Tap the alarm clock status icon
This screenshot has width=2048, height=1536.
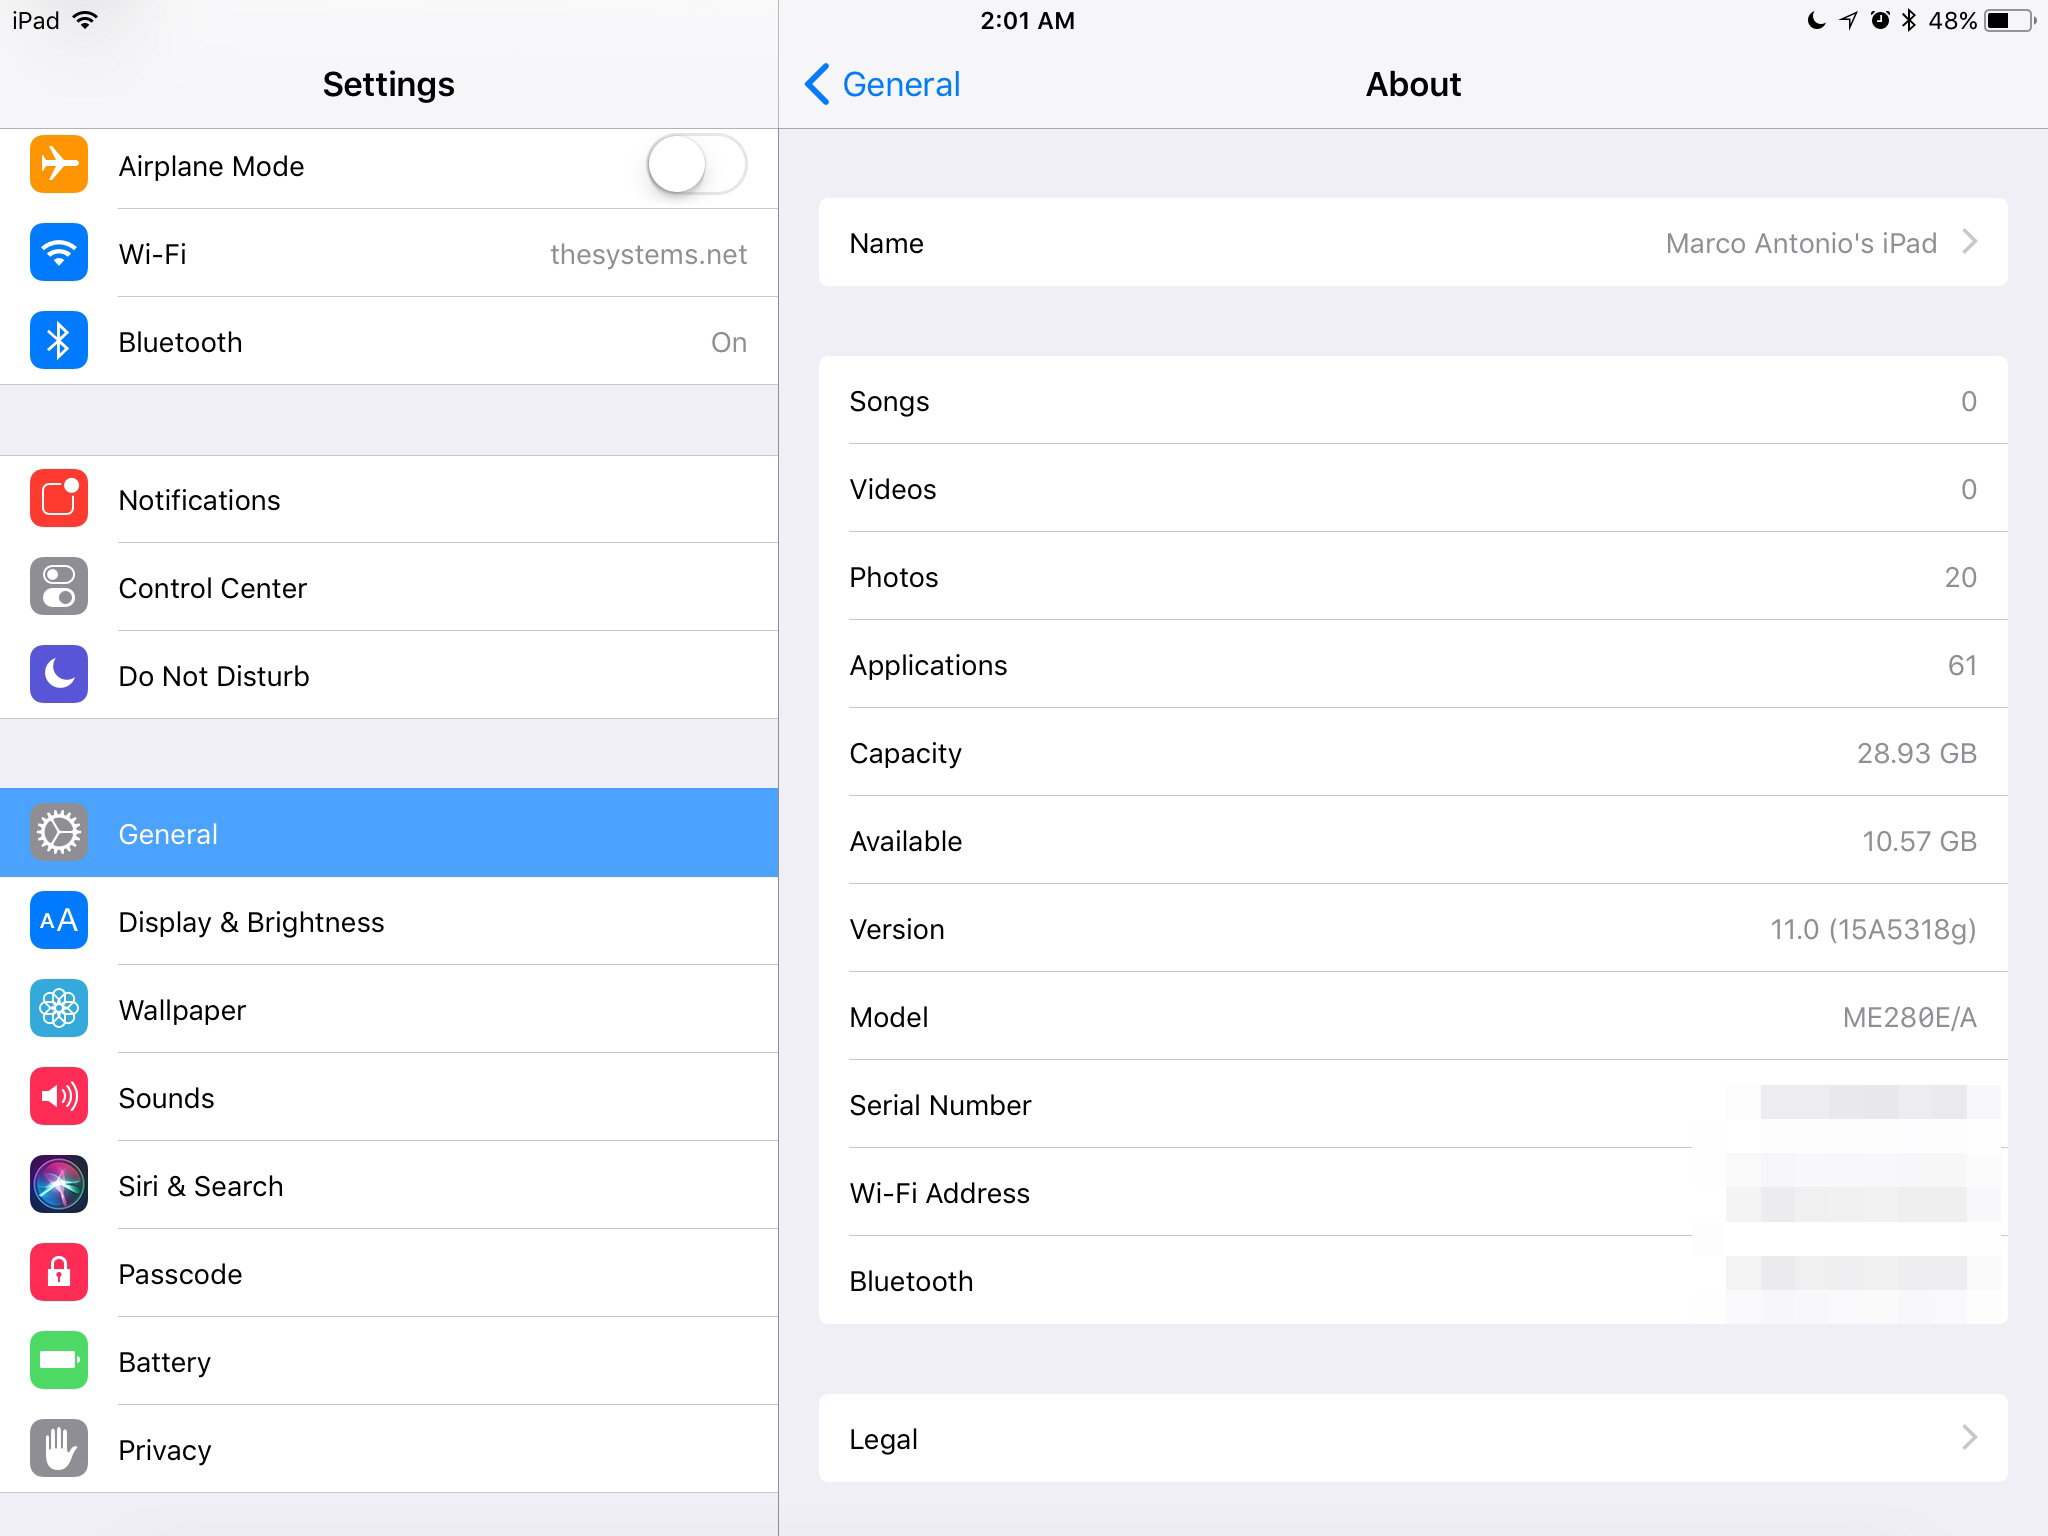click(1880, 20)
